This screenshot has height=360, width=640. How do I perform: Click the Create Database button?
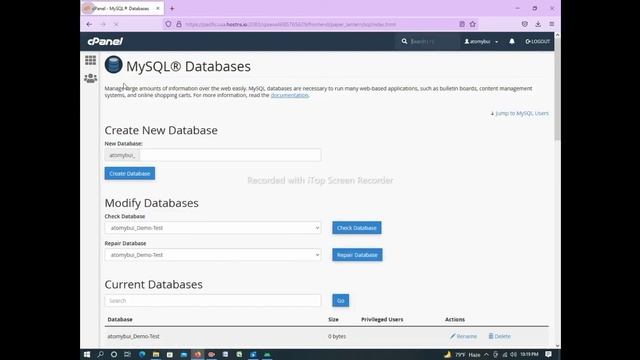[130, 173]
